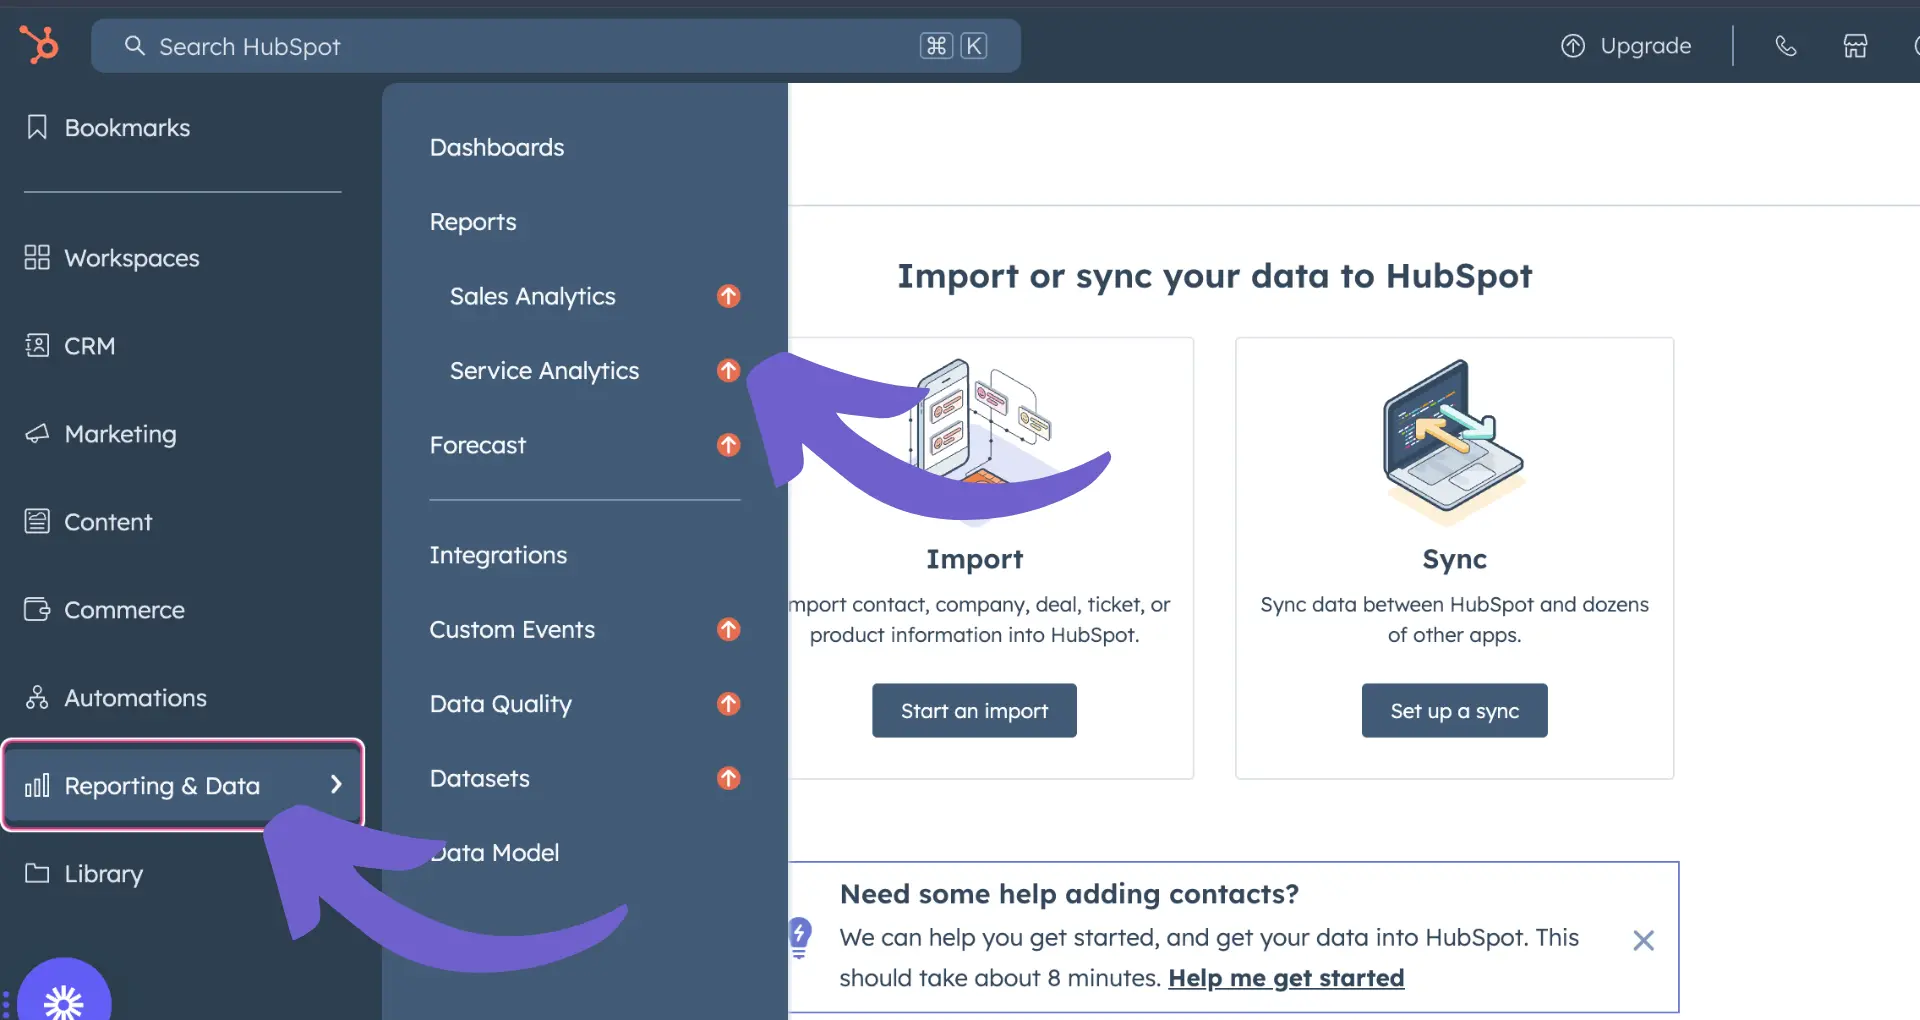The height and width of the screenshot is (1020, 1920).
Task: Click the Reporting & Data chevron arrow
Action: (336, 785)
